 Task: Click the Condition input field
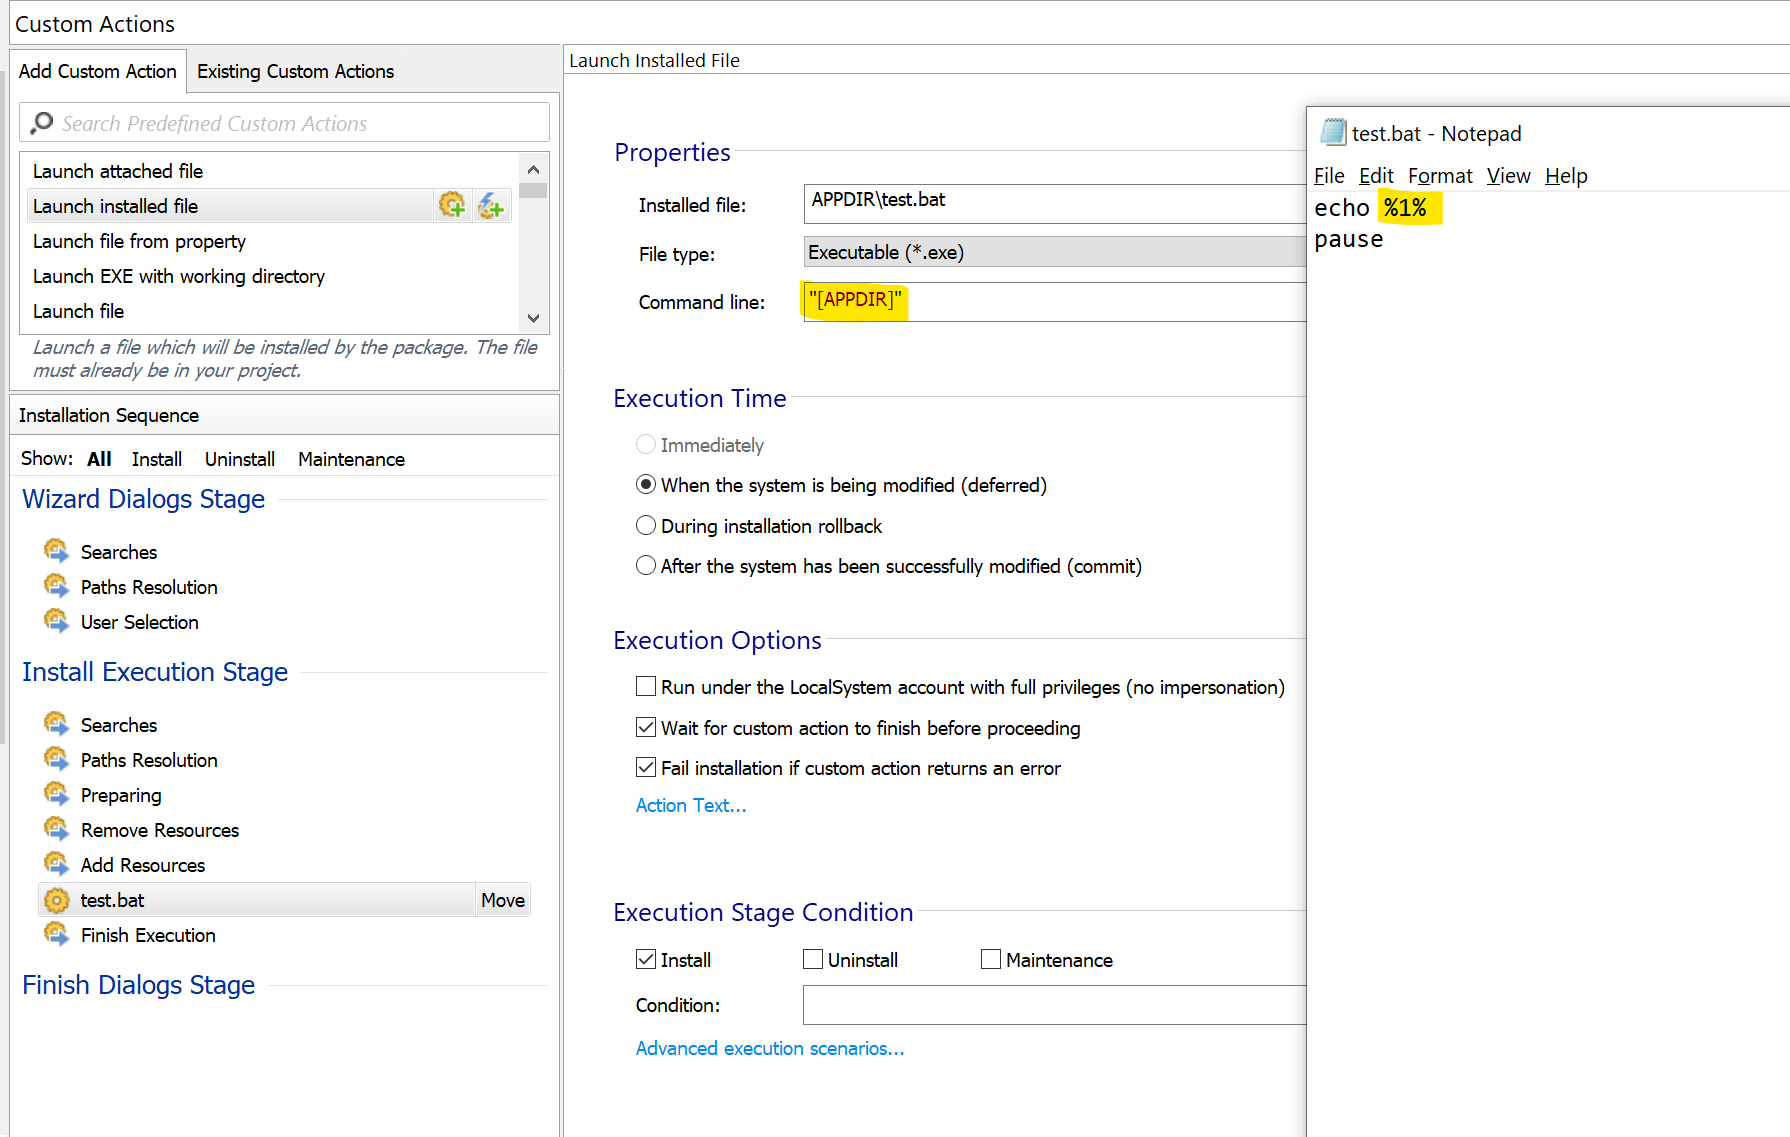(1054, 1005)
